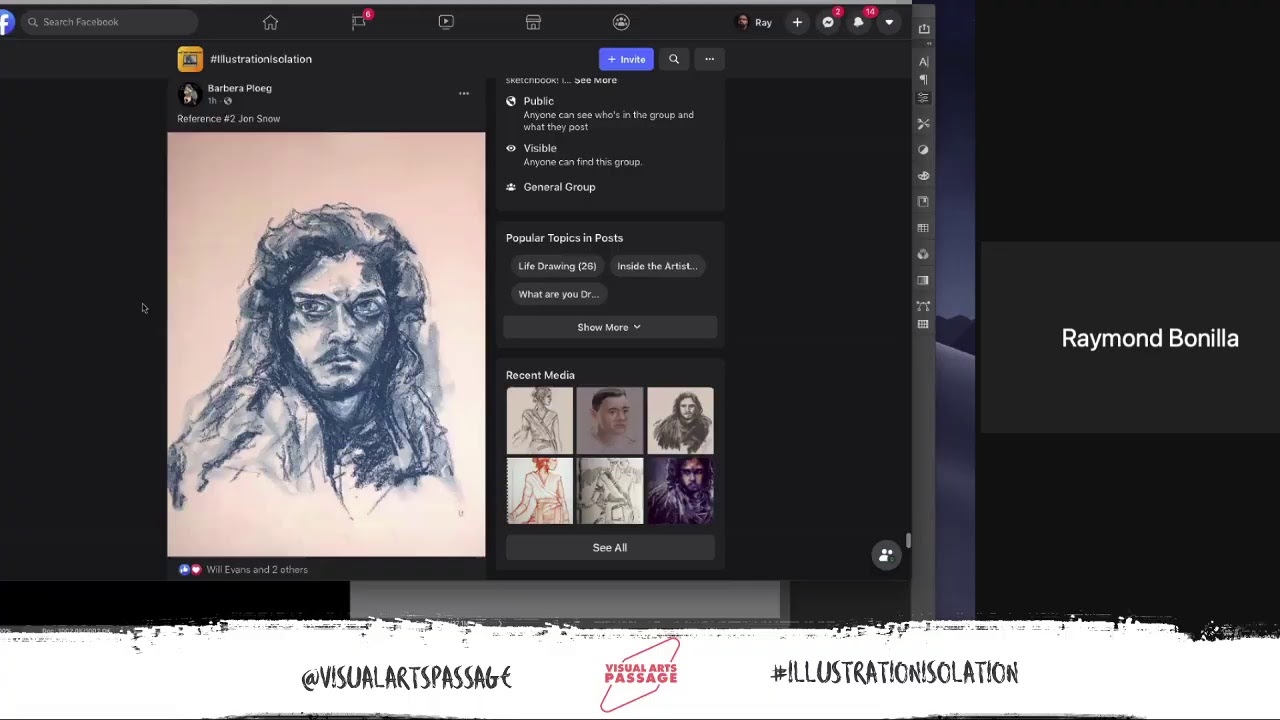
Task: Click the General Group people icon
Action: (511, 187)
